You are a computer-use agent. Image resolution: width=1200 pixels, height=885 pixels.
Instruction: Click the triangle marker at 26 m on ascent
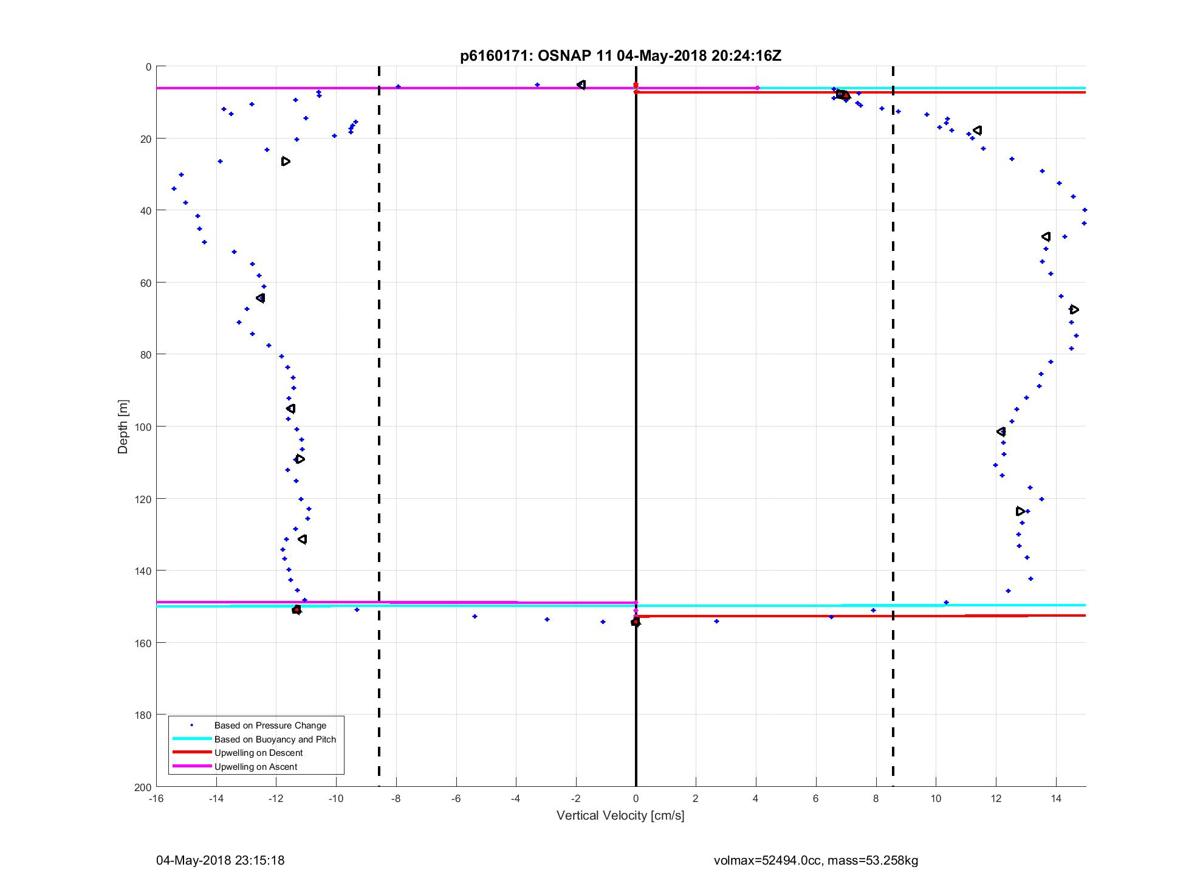[x=286, y=161]
